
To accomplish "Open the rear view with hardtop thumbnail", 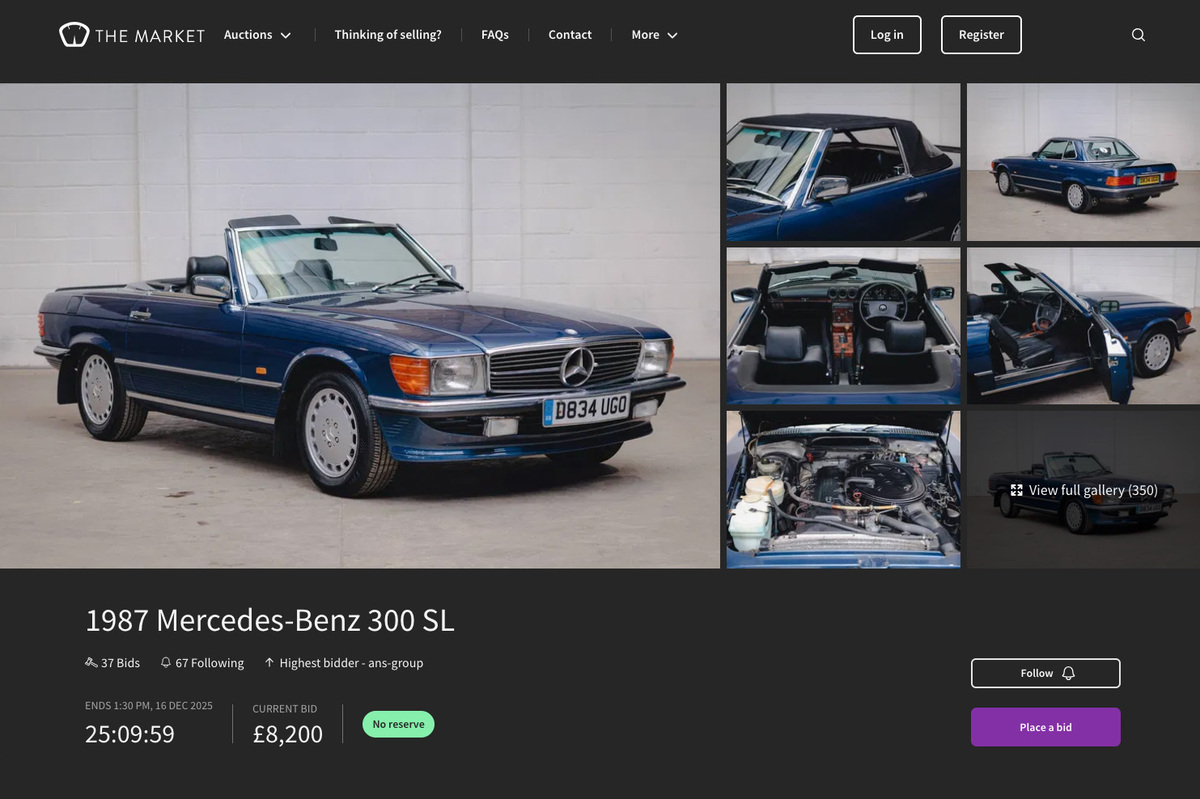I will coord(1083,162).
